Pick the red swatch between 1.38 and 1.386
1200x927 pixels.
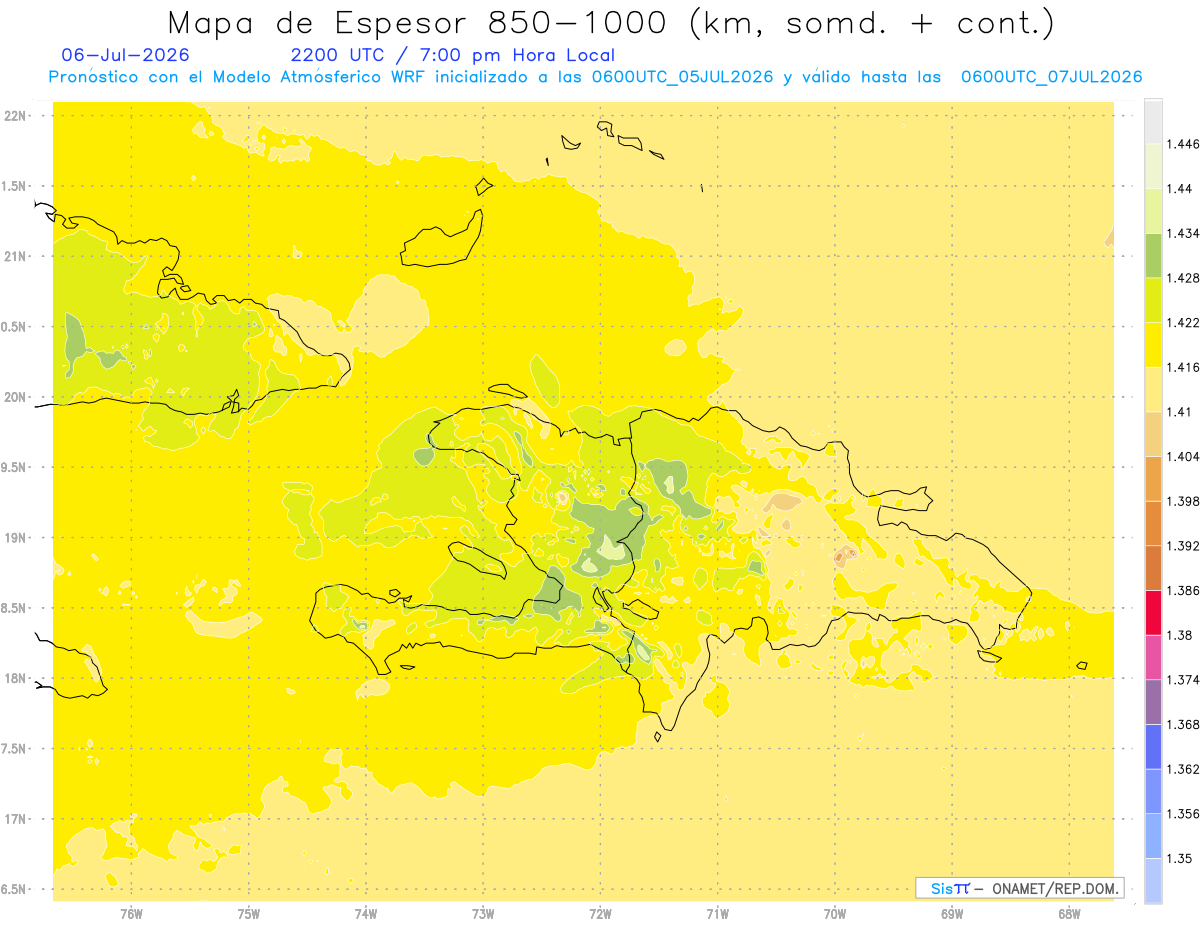[1153, 613]
